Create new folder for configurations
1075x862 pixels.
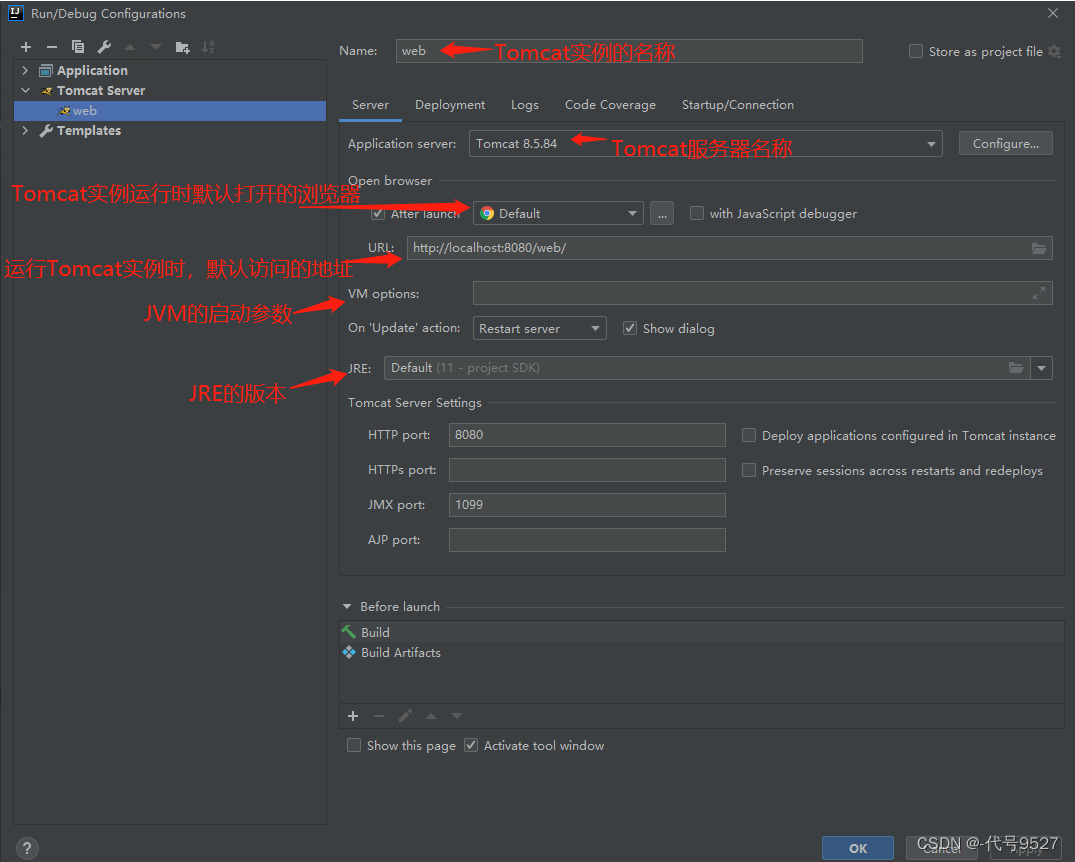click(182, 47)
